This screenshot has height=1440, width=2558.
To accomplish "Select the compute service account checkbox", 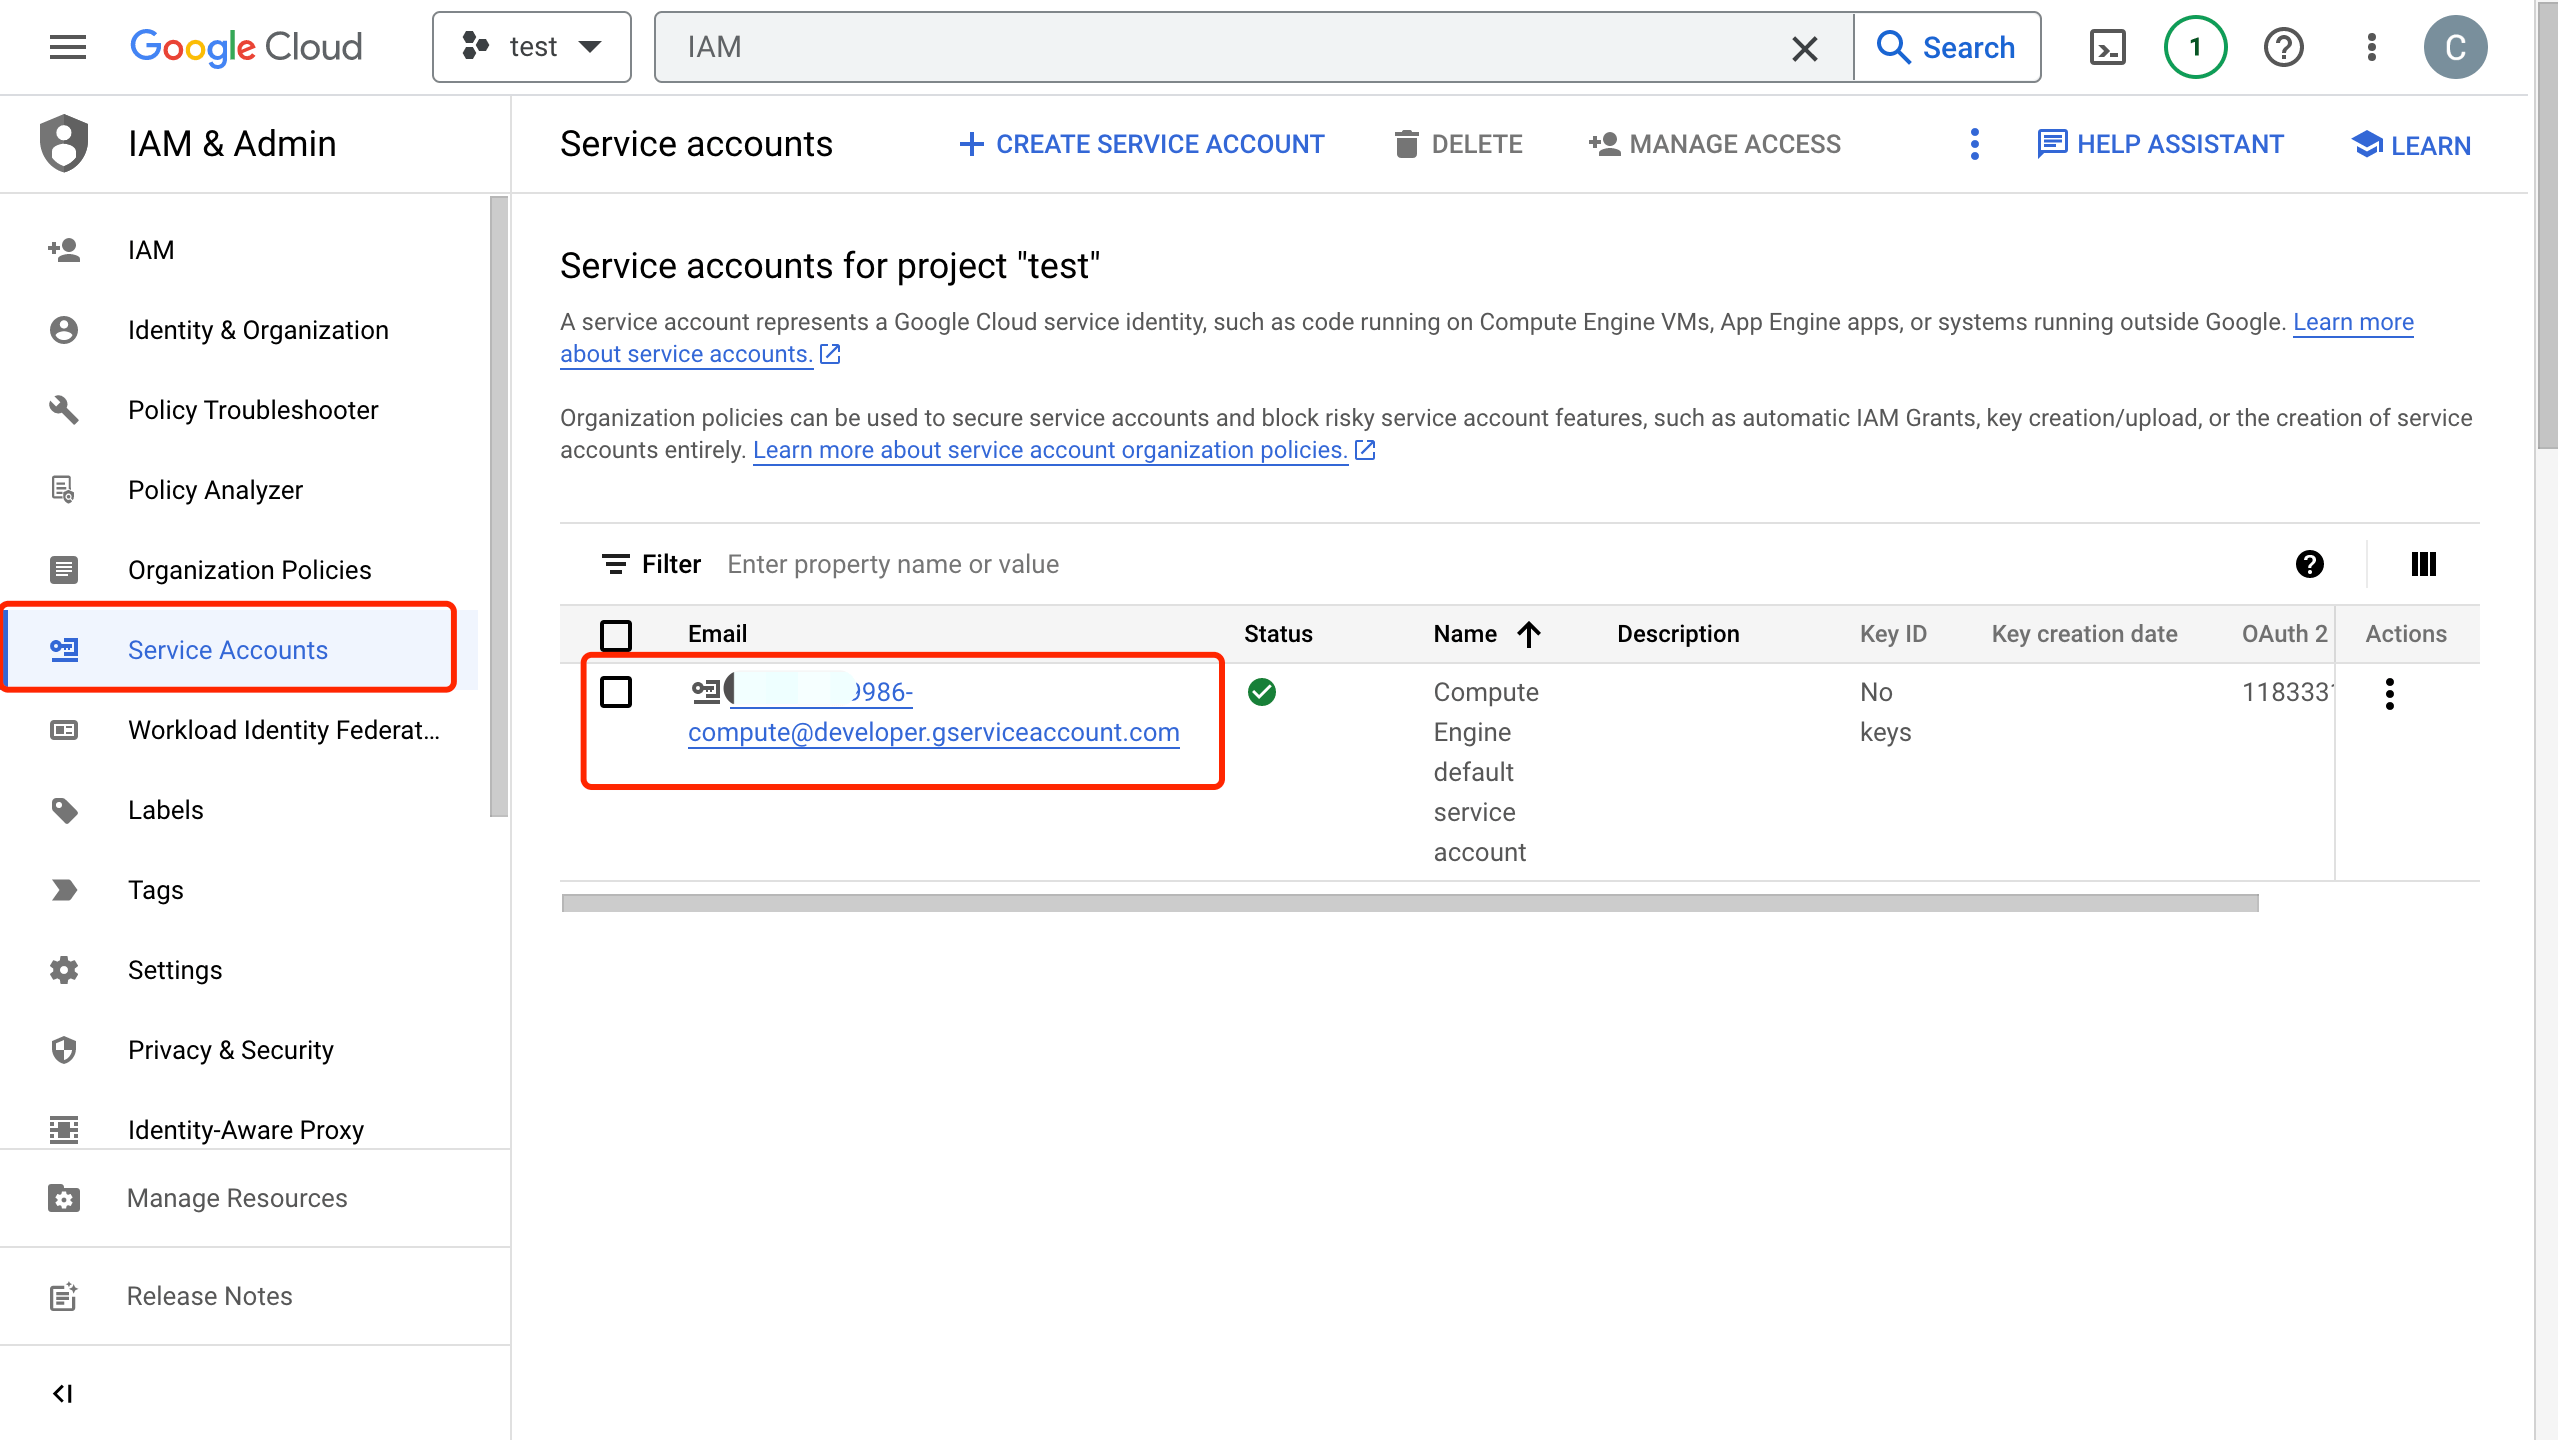I will tap(616, 692).
